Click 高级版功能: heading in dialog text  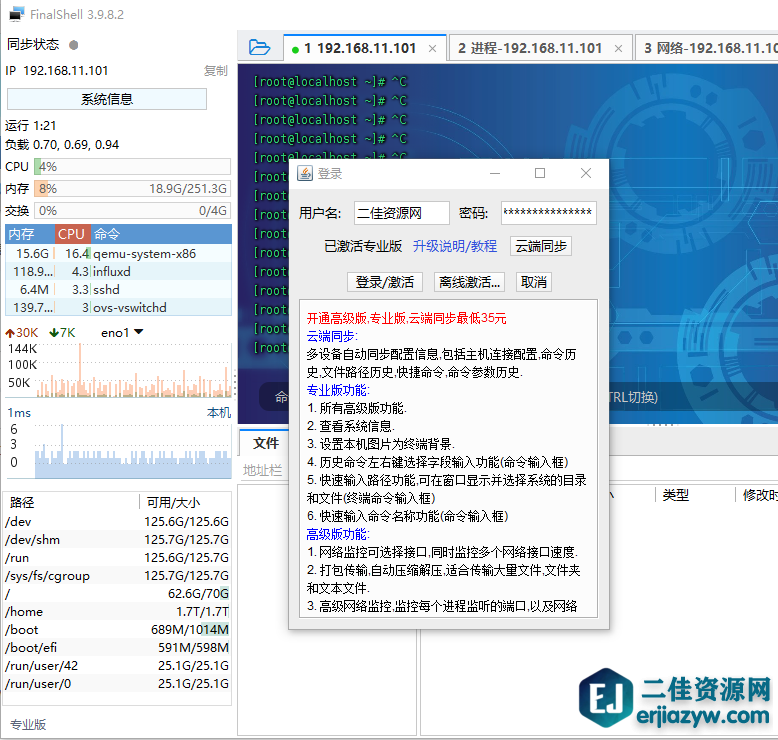click(x=338, y=535)
